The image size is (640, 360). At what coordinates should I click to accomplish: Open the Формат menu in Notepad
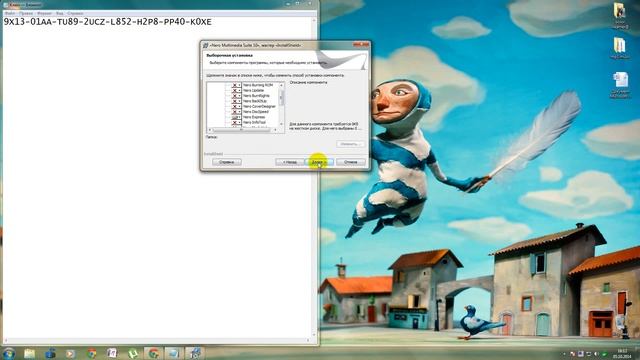(44, 13)
